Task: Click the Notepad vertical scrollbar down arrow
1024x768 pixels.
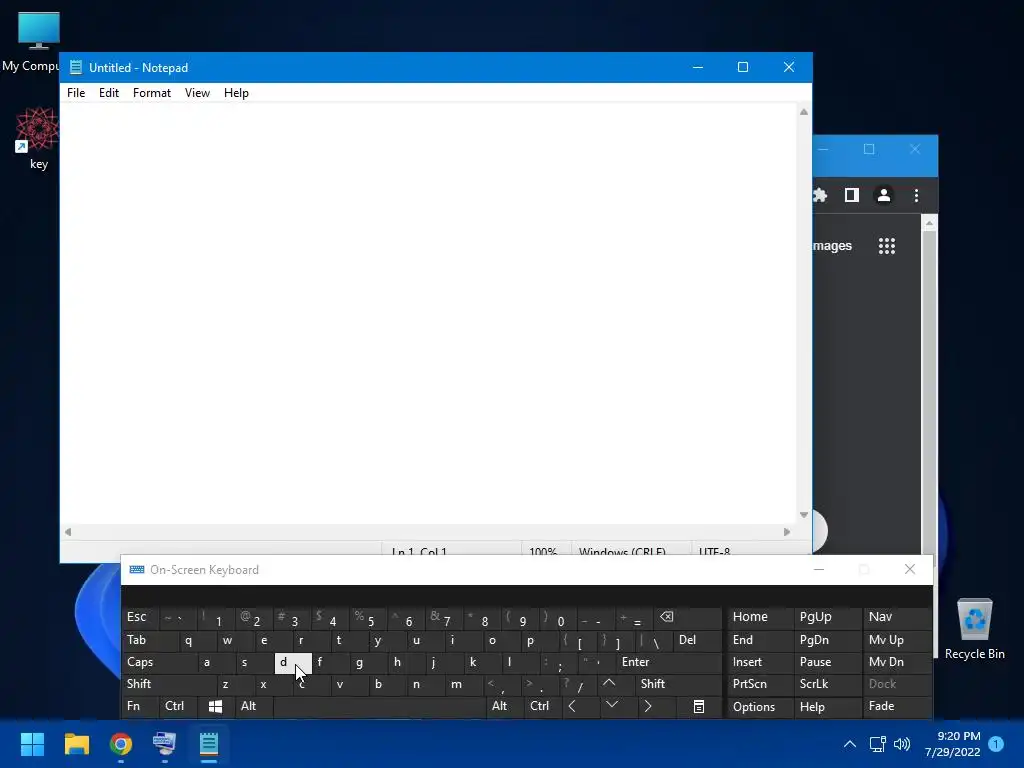Action: click(804, 515)
